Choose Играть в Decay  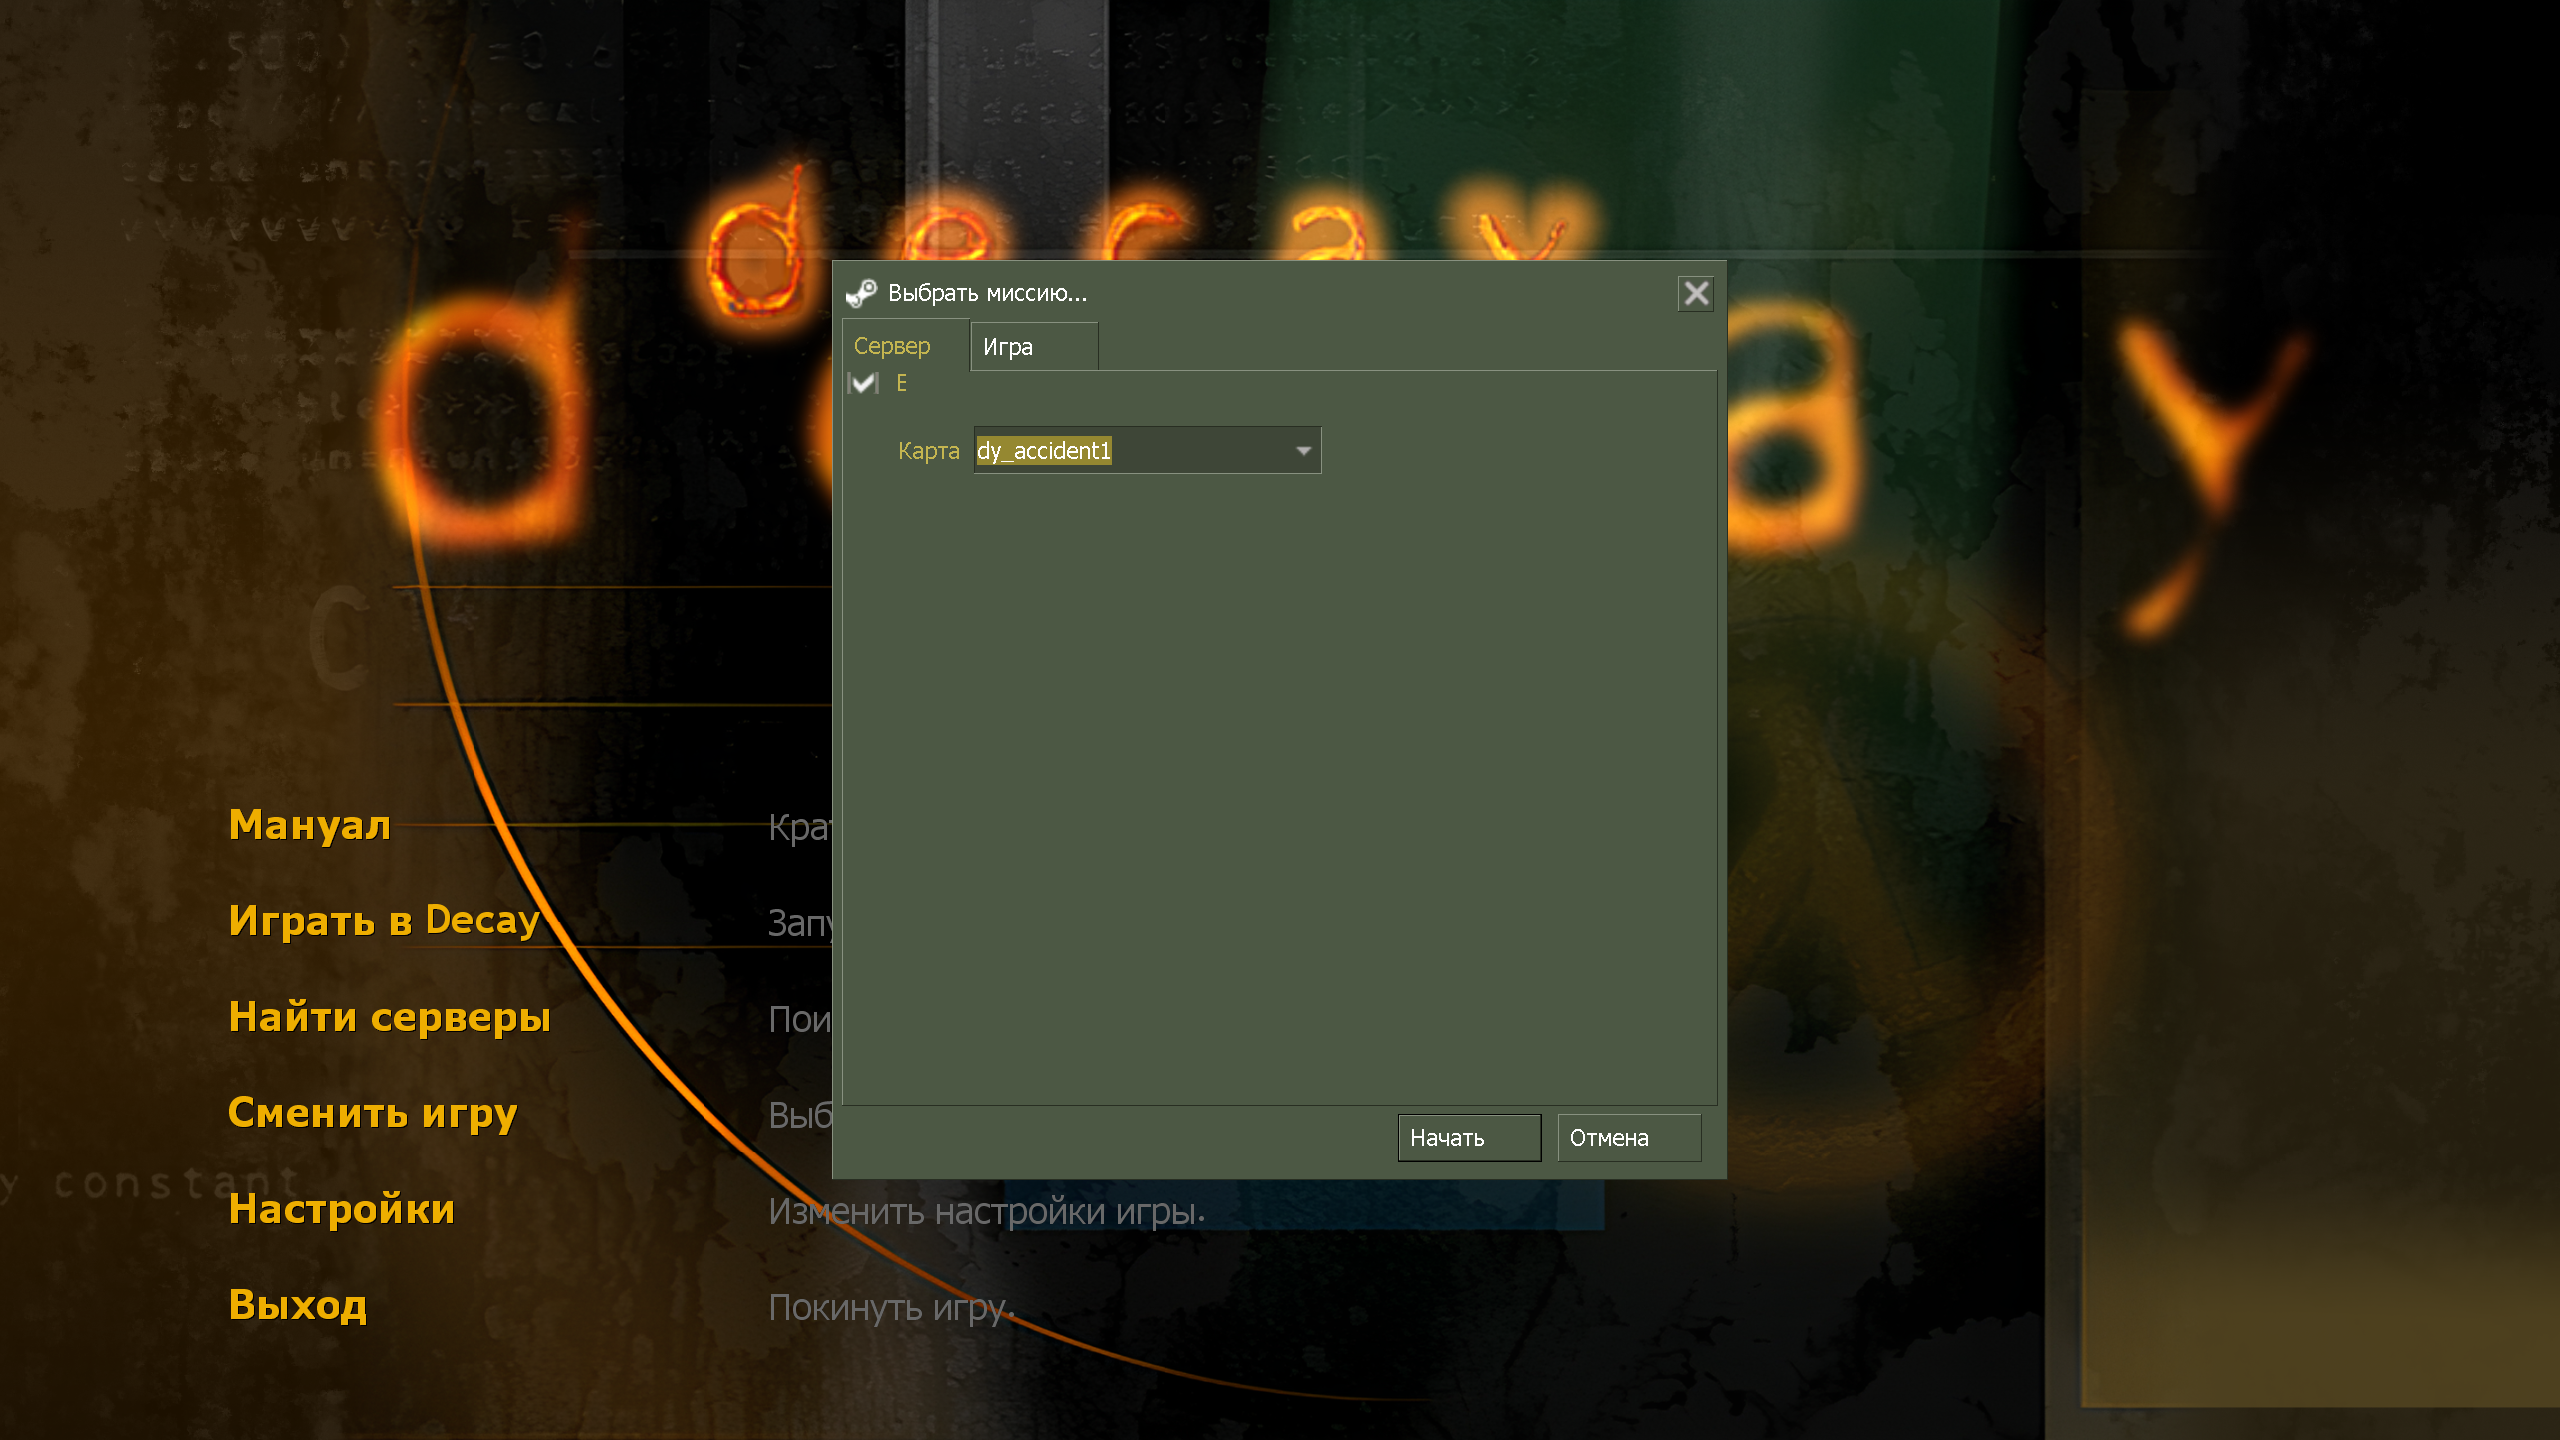(384, 921)
